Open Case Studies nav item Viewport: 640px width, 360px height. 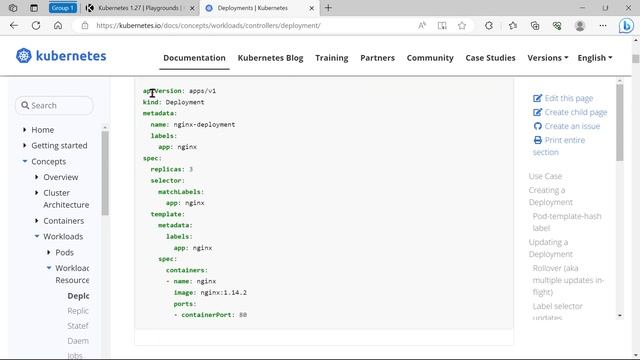click(490, 58)
